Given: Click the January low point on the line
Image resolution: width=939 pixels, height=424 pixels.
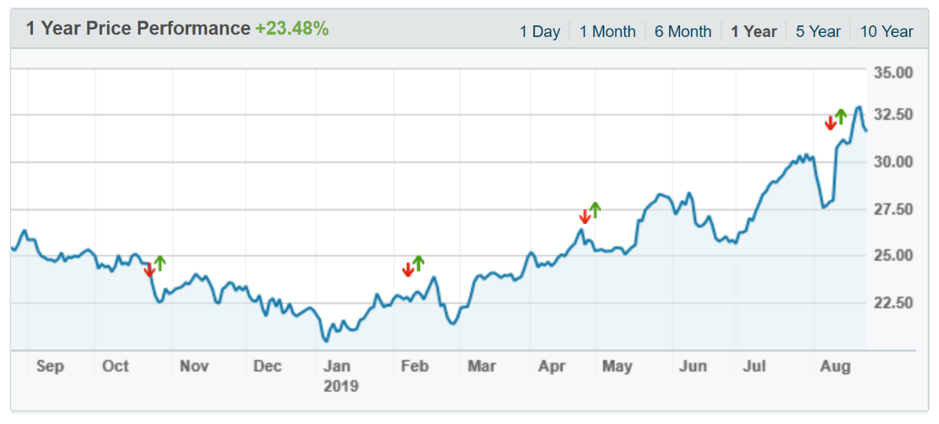Looking at the screenshot, I should click(326, 341).
